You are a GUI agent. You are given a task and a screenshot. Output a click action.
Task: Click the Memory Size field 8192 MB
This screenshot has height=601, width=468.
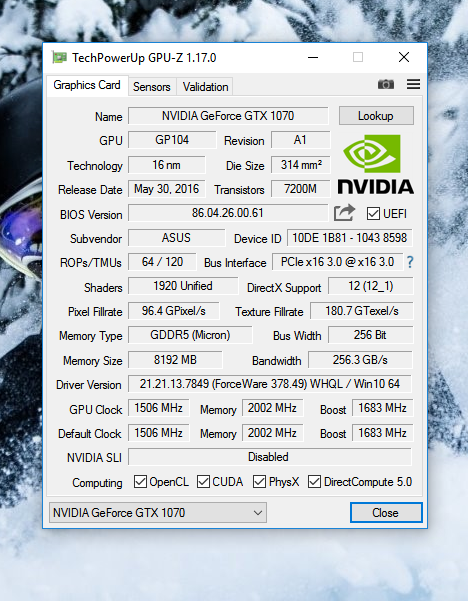[x=175, y=360]
